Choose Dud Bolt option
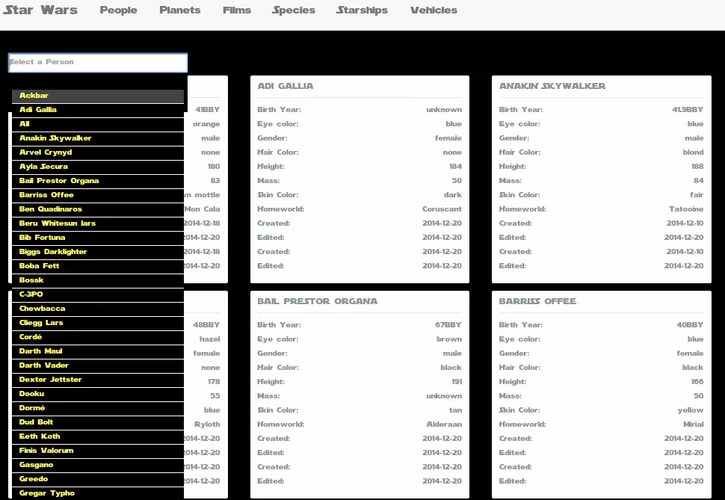The height and width of the screenshot is (500, 725). [x=98, y=422]
